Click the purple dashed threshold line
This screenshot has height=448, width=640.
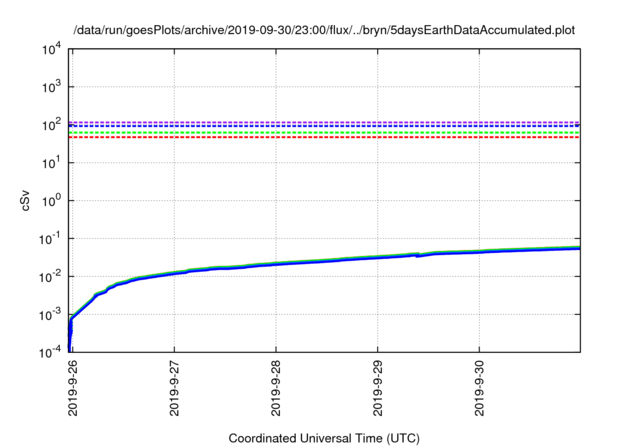coord(324,122)
